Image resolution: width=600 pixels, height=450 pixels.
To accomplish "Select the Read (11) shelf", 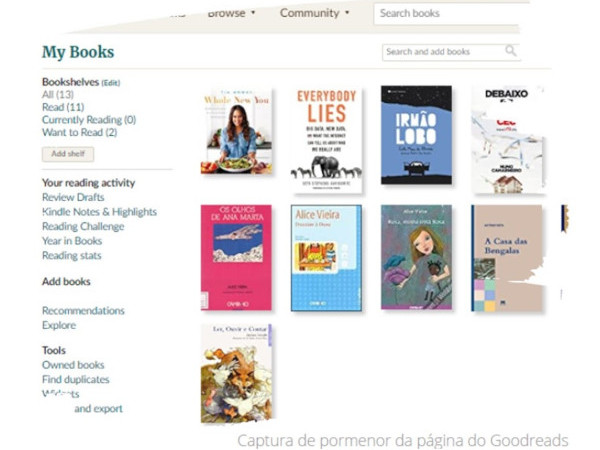I will pyautogui.click(x=63, y=107).
